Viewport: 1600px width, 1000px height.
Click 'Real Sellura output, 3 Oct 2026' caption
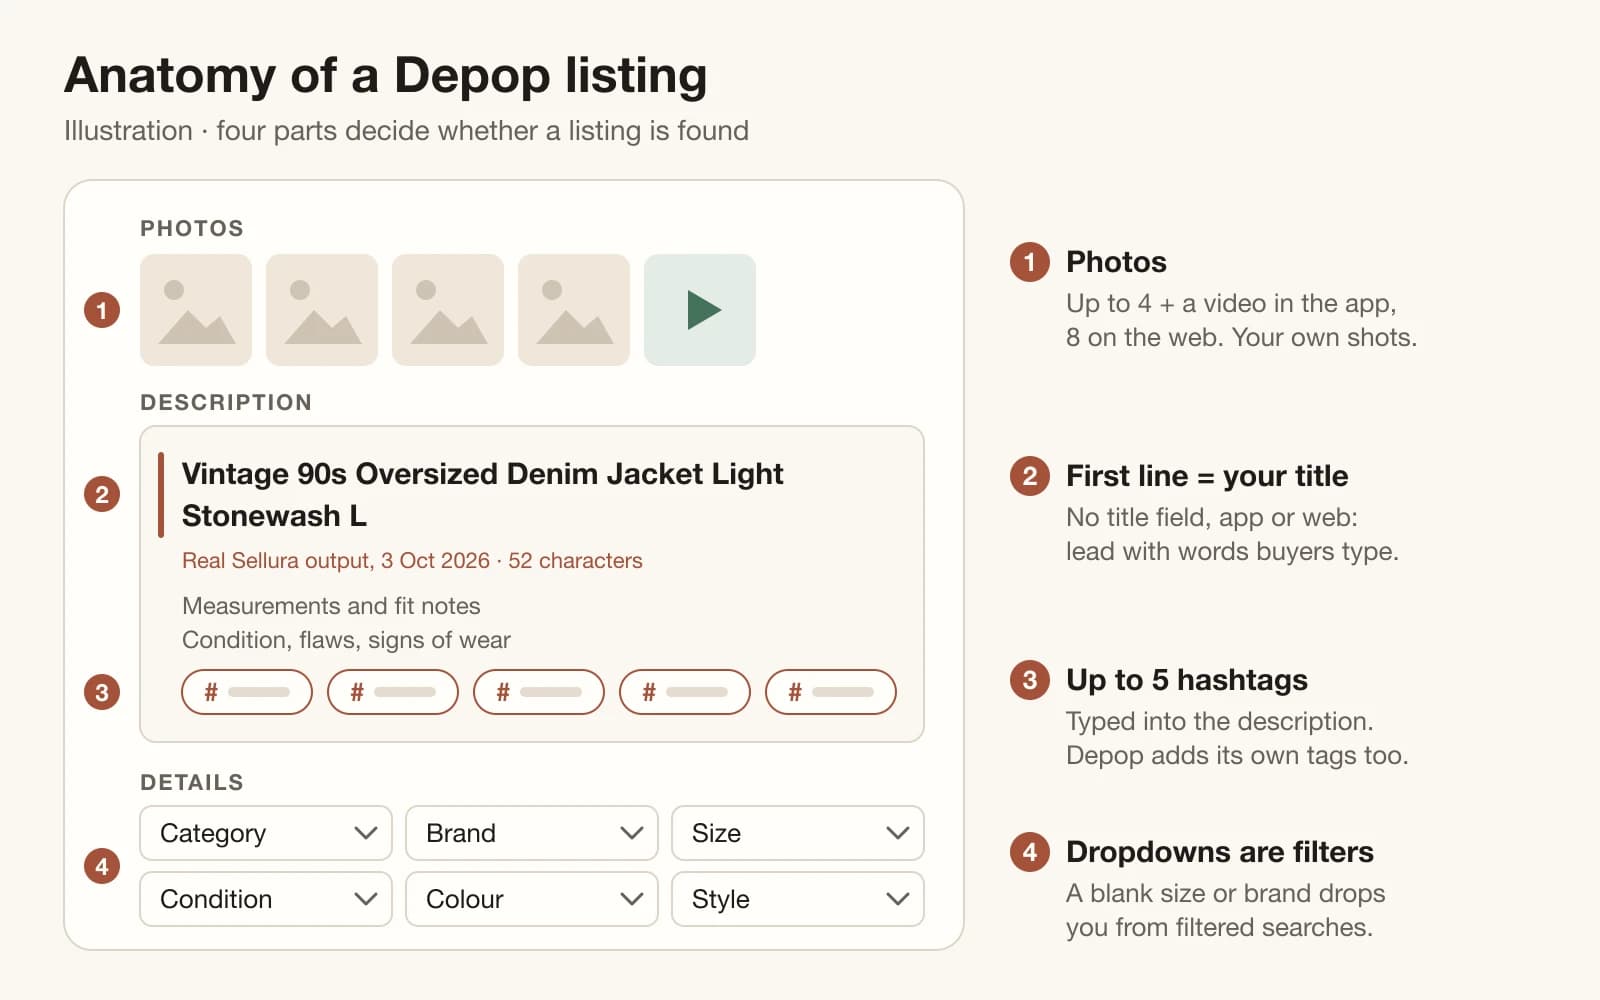[x=336, y=561]
